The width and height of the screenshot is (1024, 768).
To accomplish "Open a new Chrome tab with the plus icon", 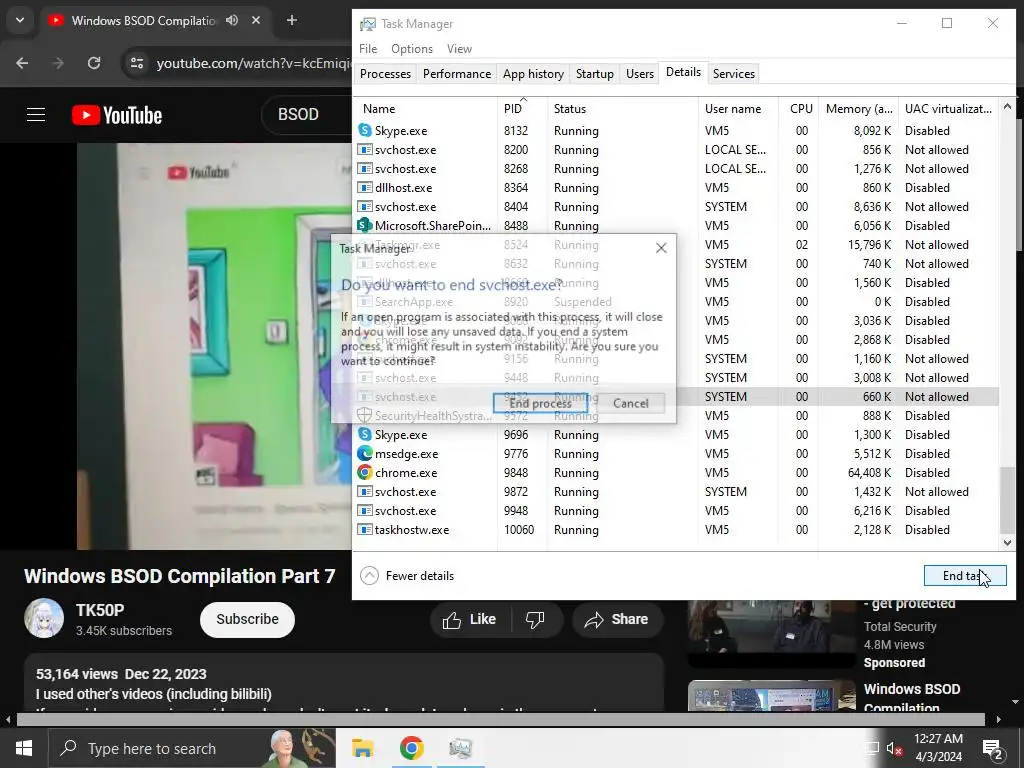I will [x=292, y=20].
